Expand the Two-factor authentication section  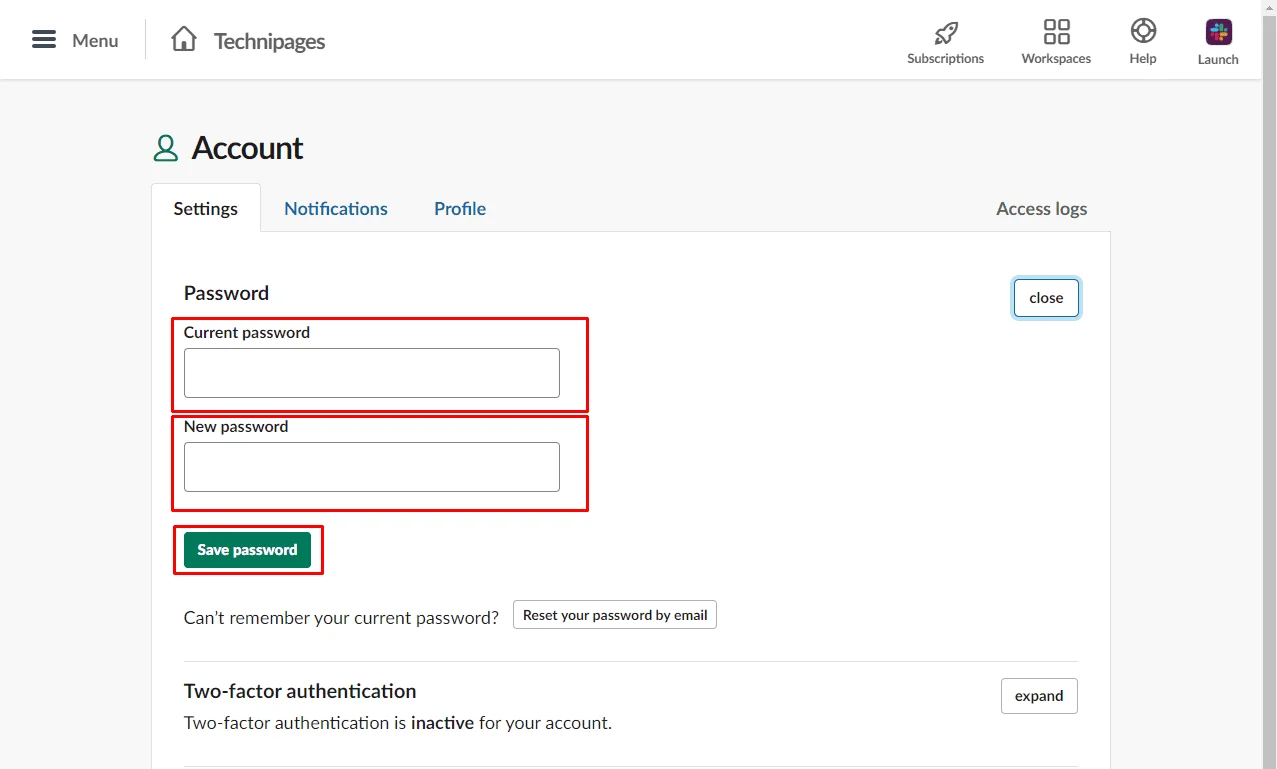pyautogui.click(x=1039, y=696)
